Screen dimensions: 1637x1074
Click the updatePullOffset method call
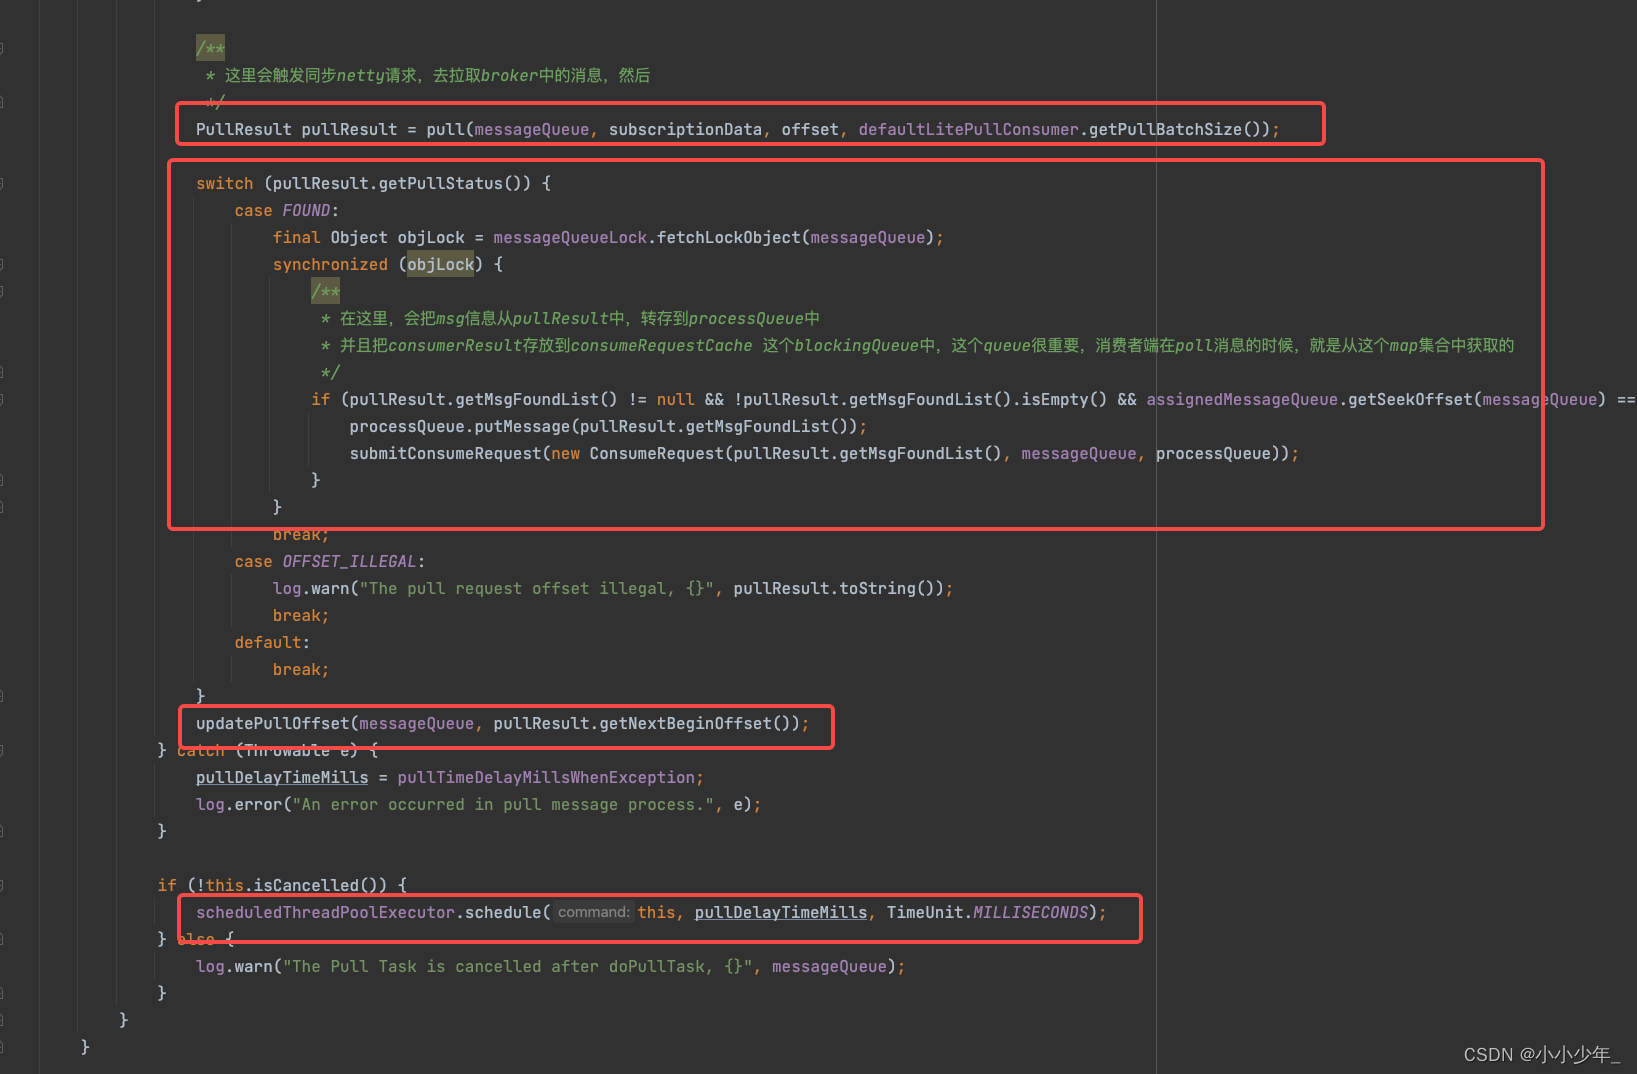273,723
